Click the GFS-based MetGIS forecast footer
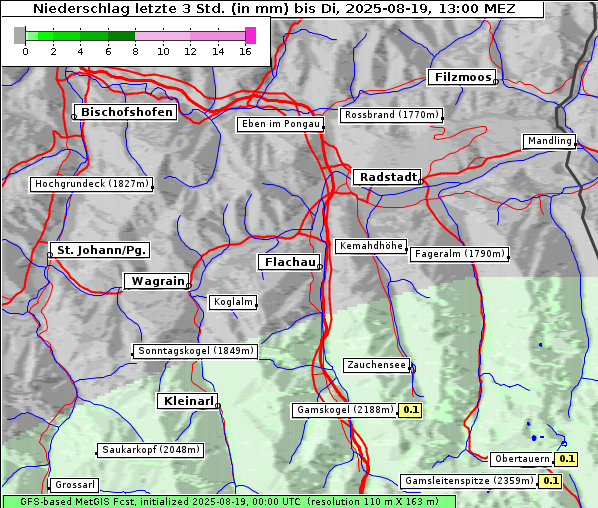This screenshot has height=508, width=598. coord(229,501)
